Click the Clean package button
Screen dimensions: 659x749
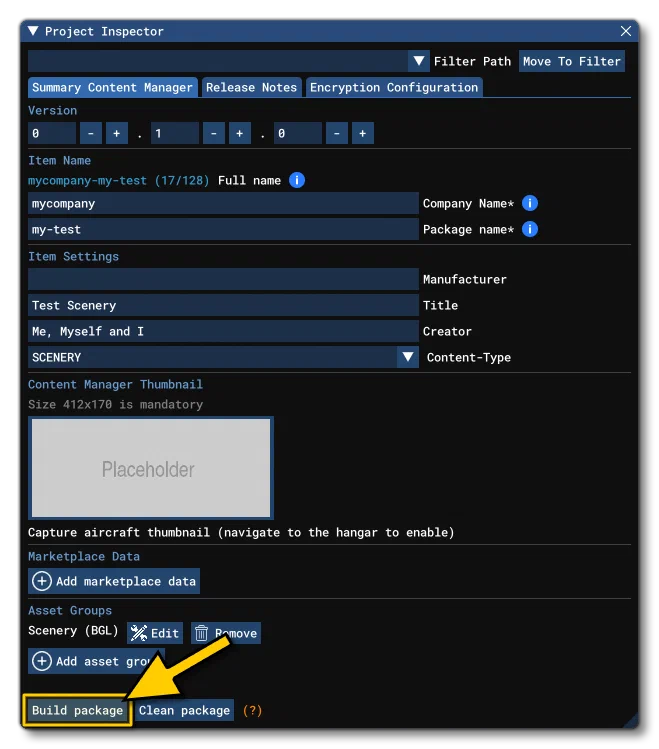point(184,710)
